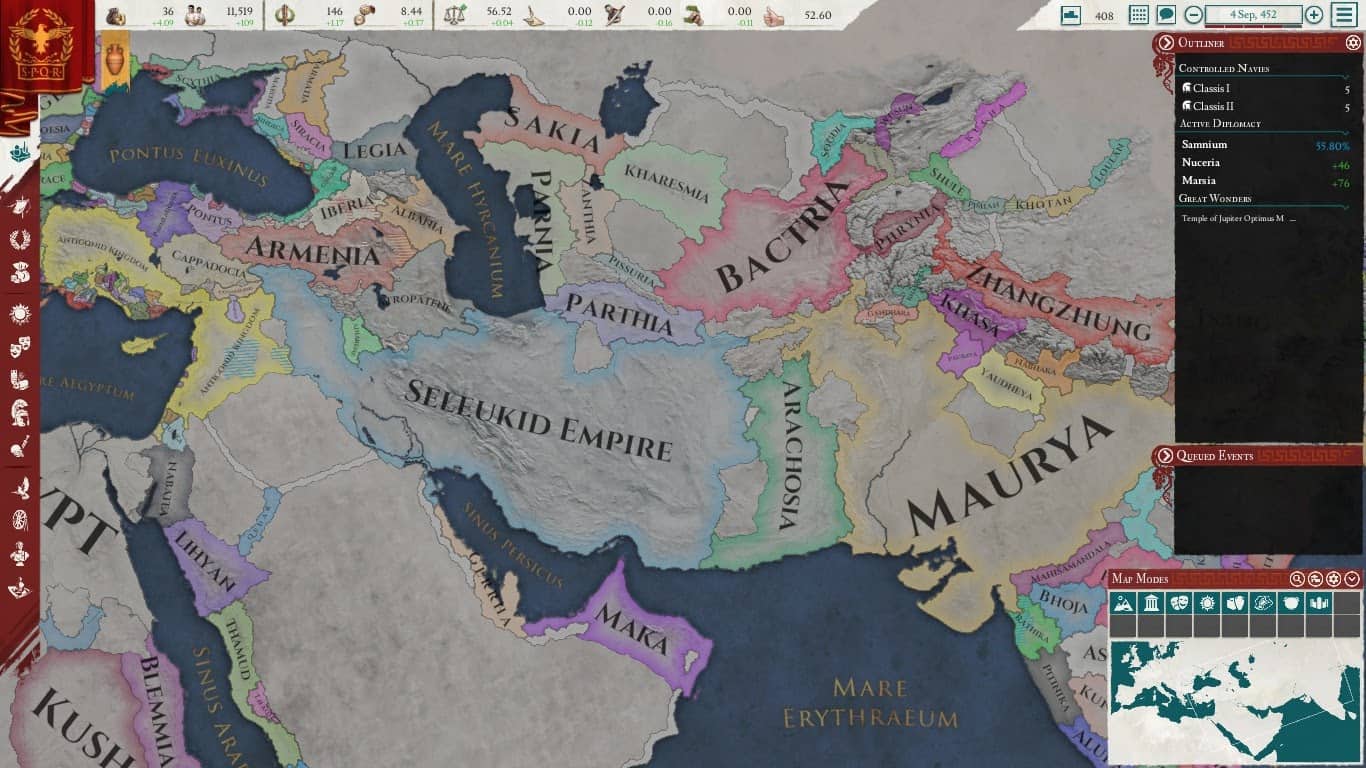The height and width of the screenshot is (768, 1366).
Task: Select the temple map mode icon
Action: click(1150, 603)
